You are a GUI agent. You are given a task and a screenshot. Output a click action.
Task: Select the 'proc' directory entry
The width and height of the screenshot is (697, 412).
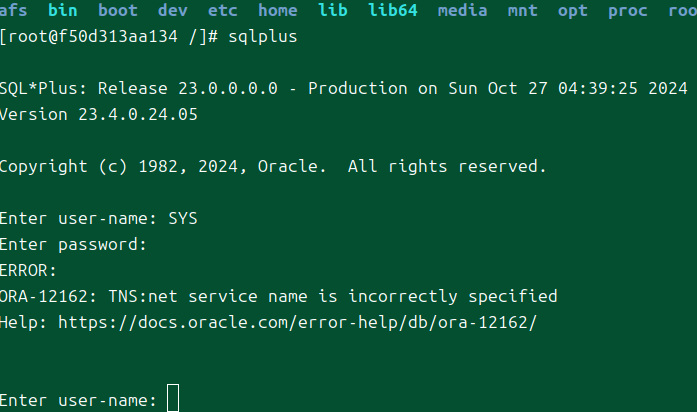click(627, 11)
